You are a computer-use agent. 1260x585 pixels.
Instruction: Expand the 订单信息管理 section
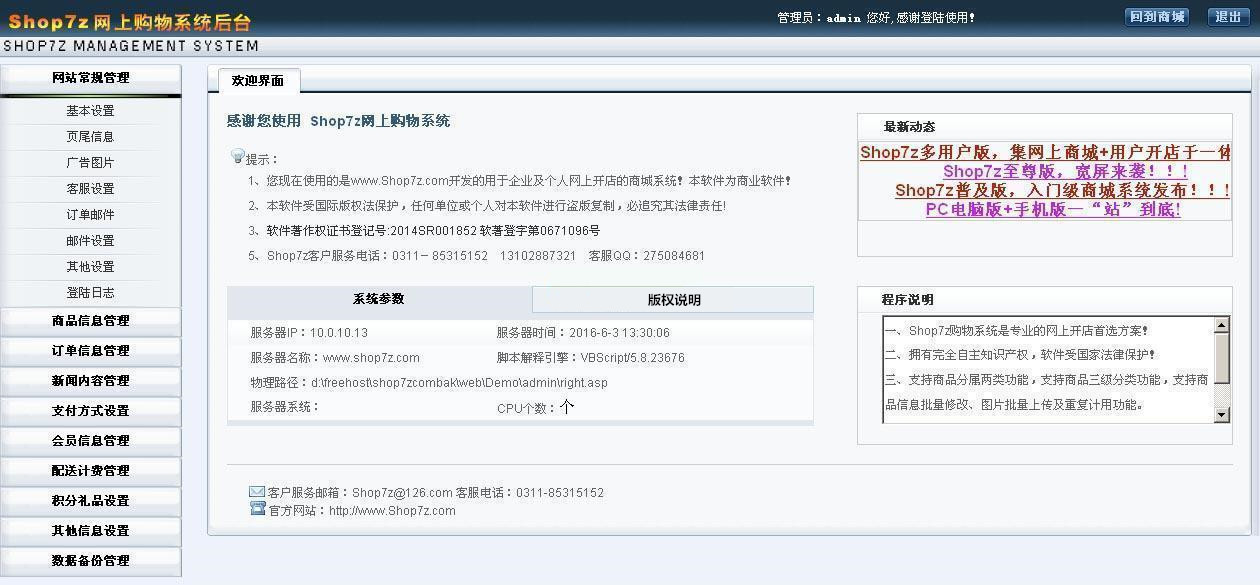click(90, 351)
